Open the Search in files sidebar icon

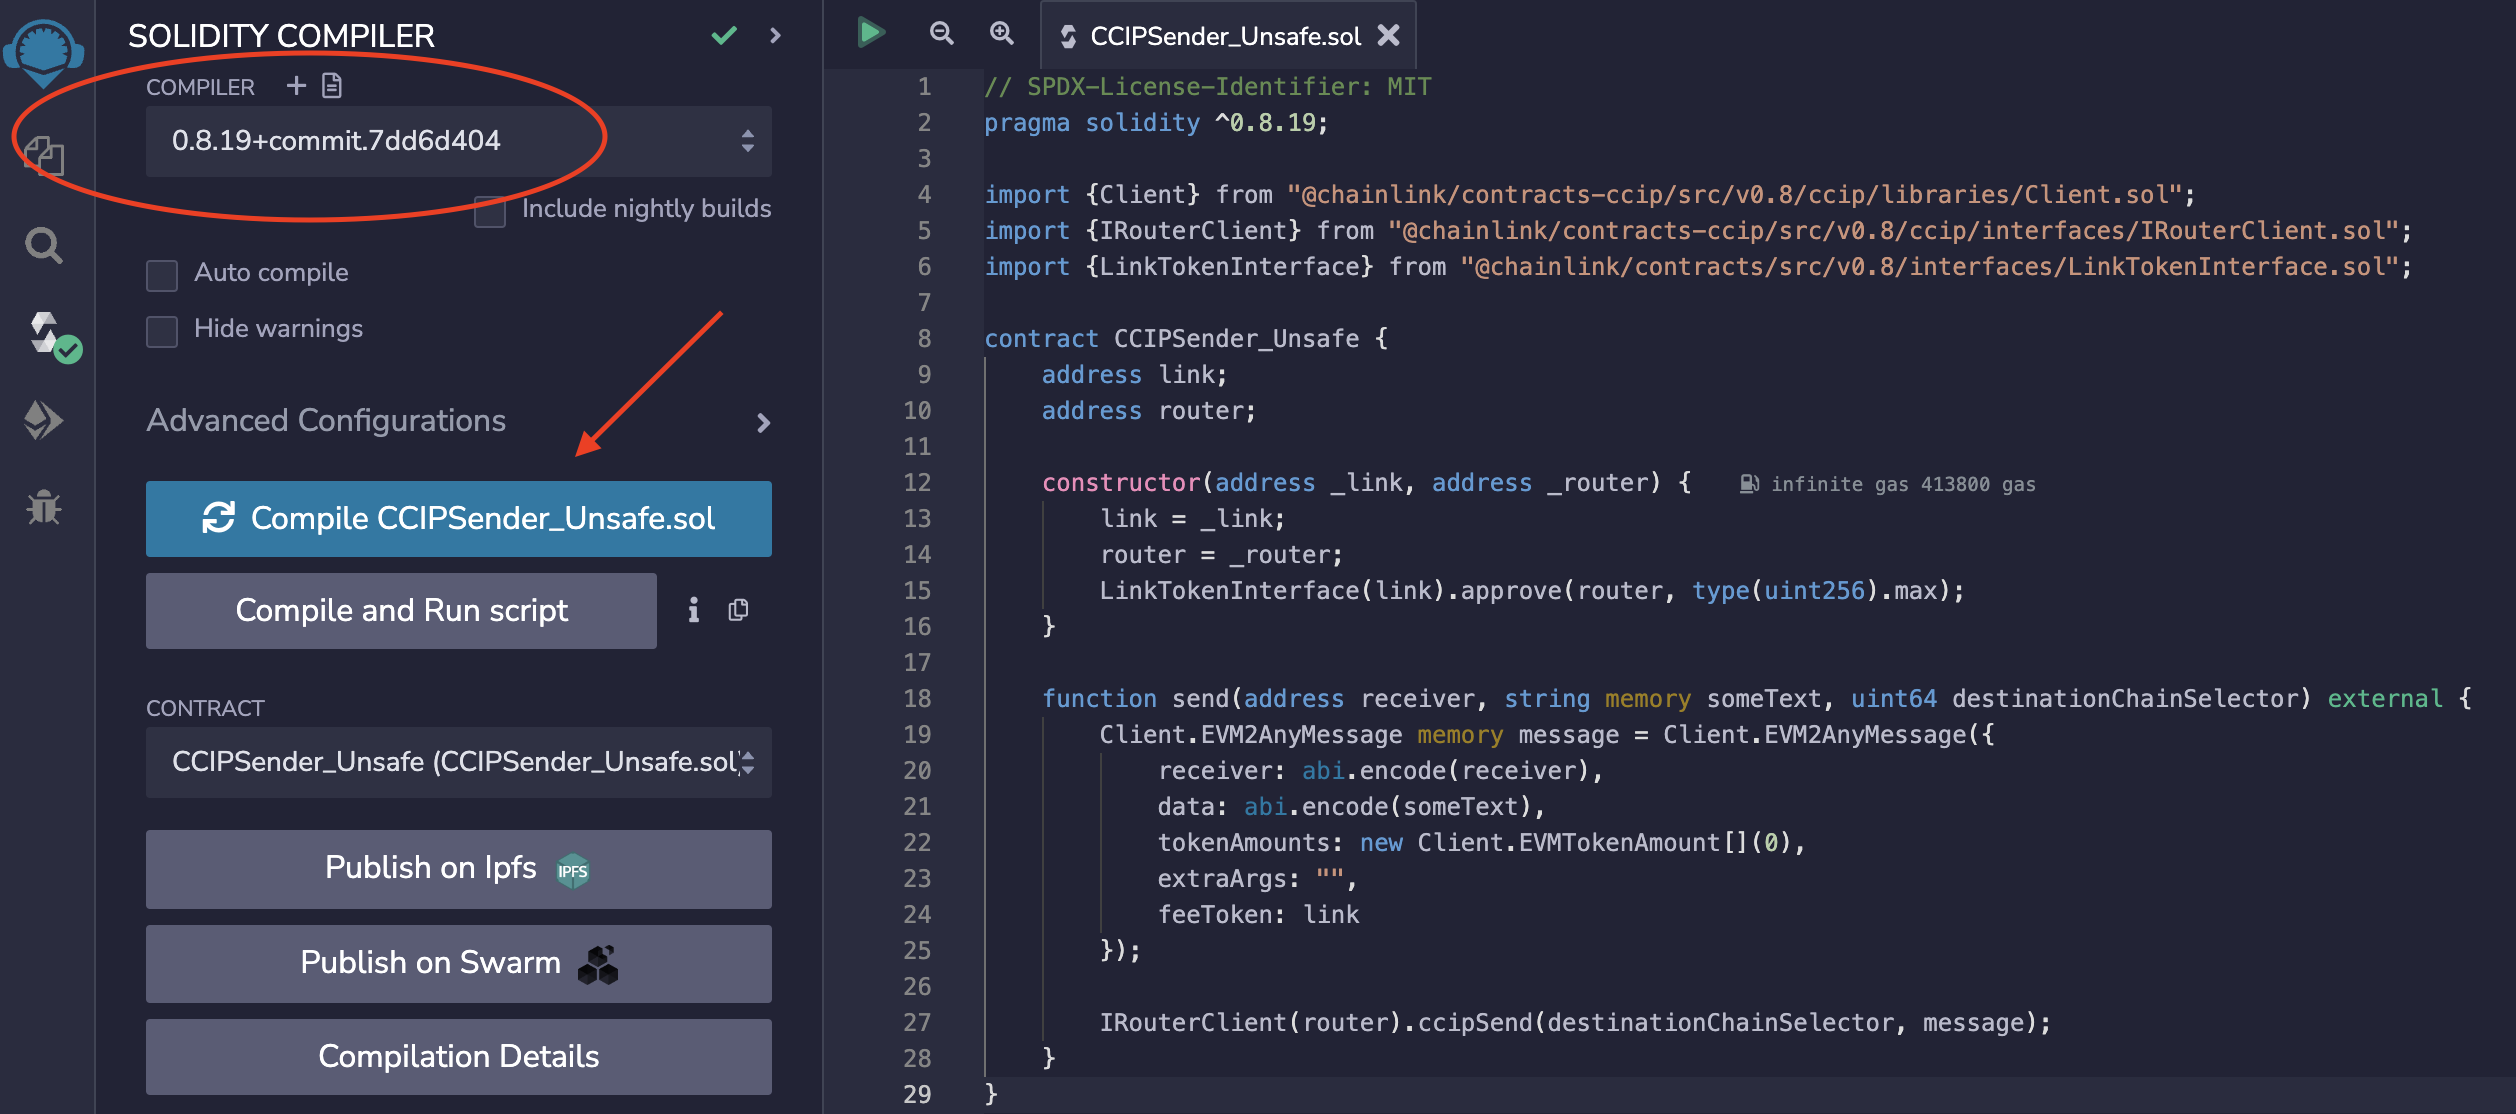pyautogui.click(x=44, y=245)
